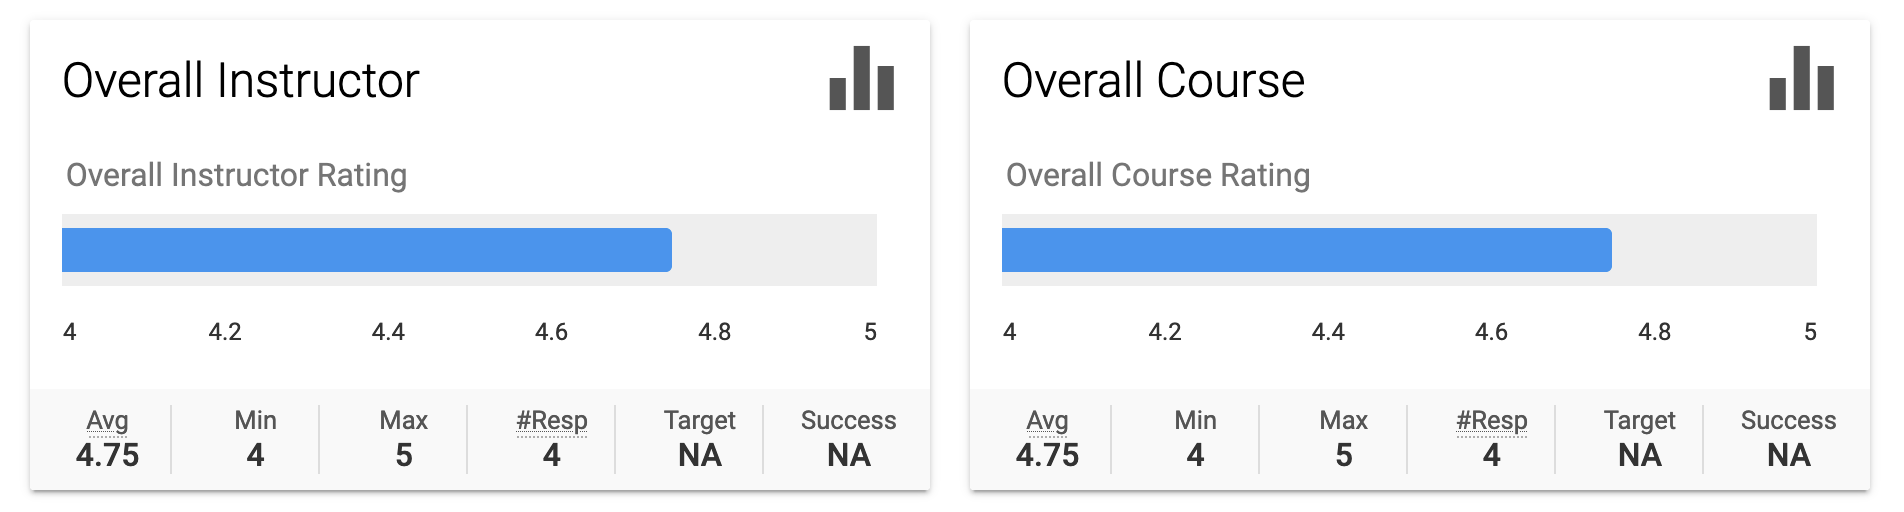Click the Overall Course Rating label
The image size is (1904, 512).
1157,175
